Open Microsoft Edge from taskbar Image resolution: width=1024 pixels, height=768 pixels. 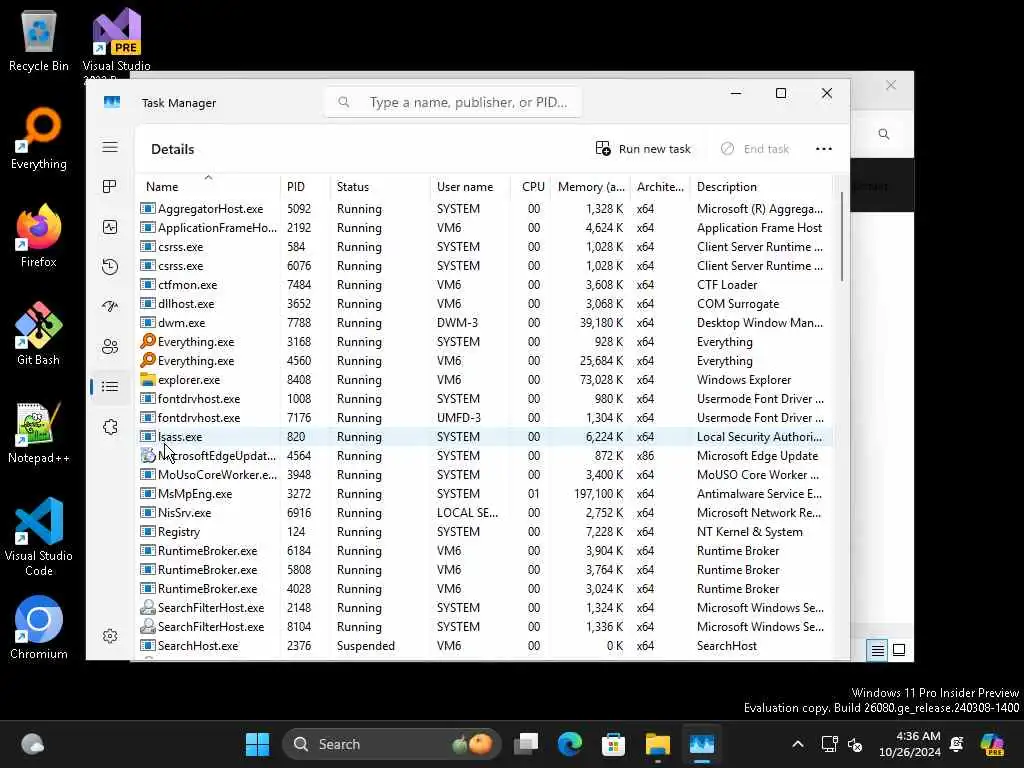pyautogui.click(x=569, y=744)
